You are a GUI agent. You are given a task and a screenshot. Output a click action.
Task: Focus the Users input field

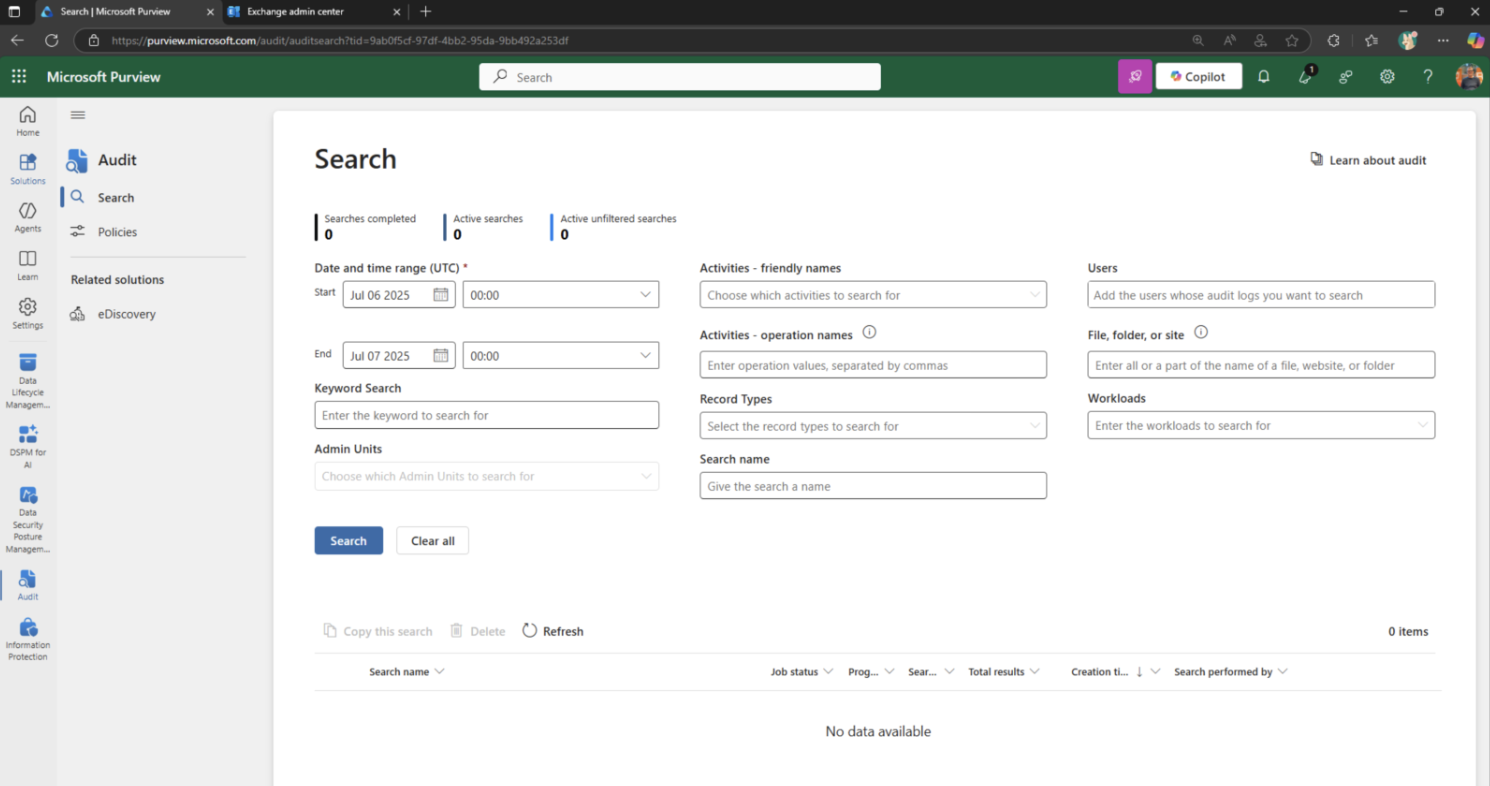coord(1261,295)
